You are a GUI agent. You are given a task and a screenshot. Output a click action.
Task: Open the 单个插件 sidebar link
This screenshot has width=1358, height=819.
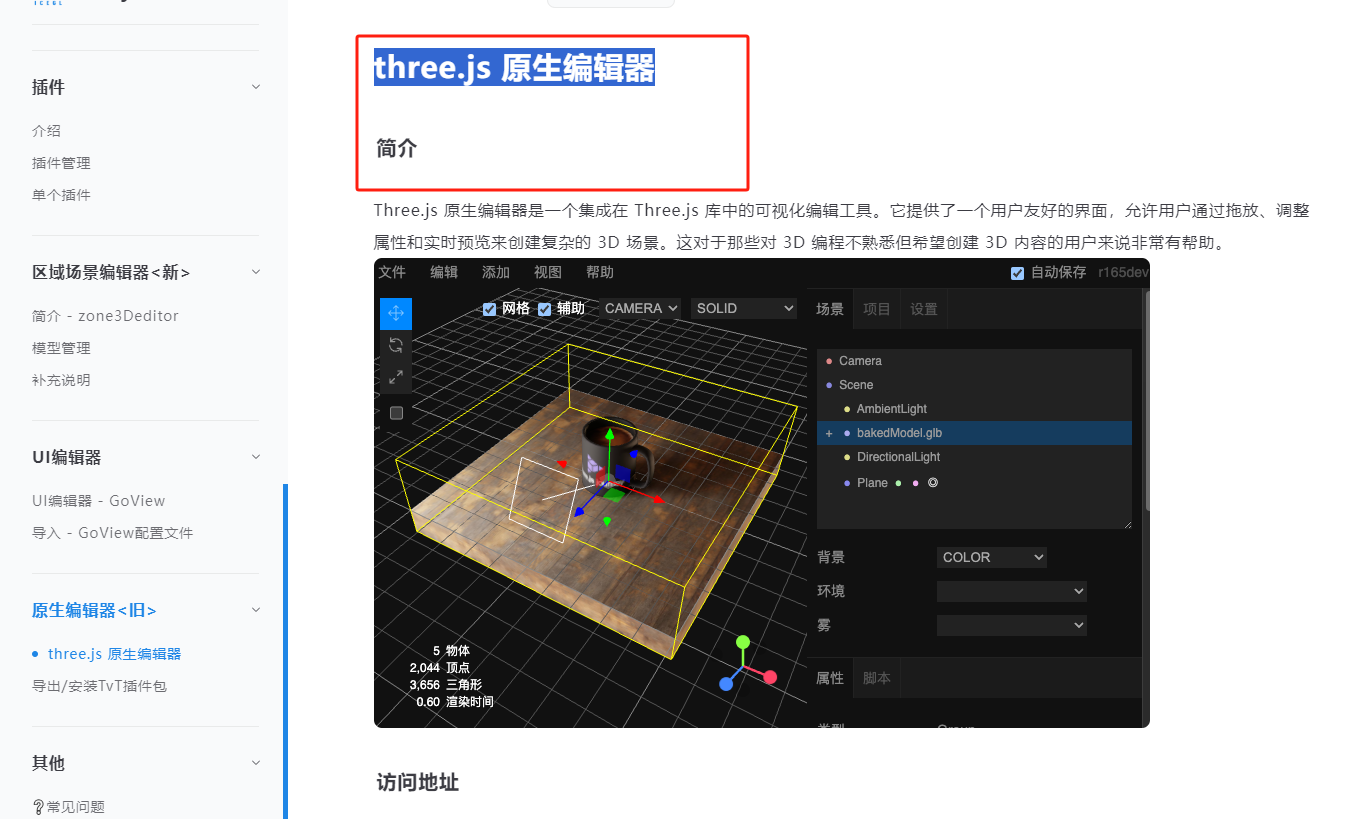pyautogui.click(x=61, y=195)
